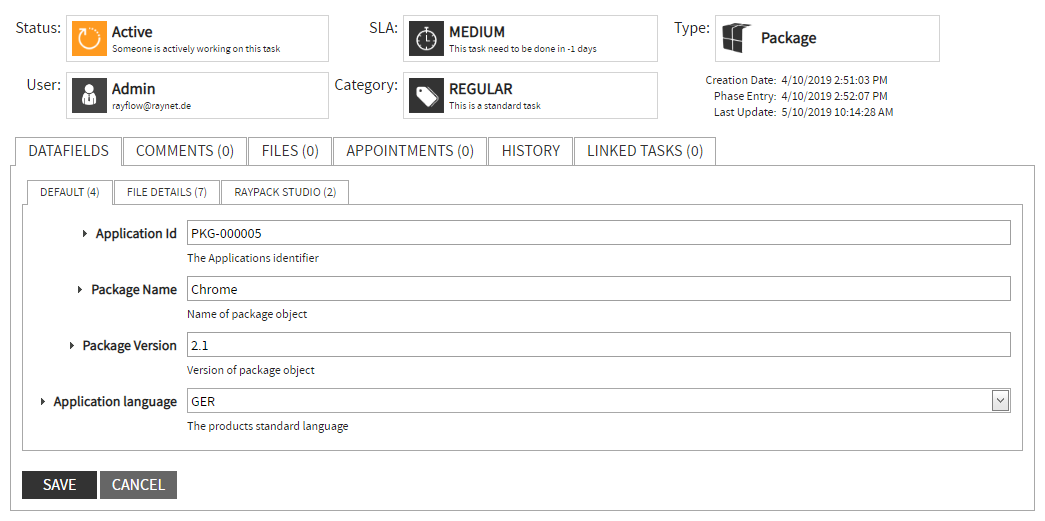This screenshot has height=521, width=1045.
Task: Click the Application Id input field
Action: point(598,233)
